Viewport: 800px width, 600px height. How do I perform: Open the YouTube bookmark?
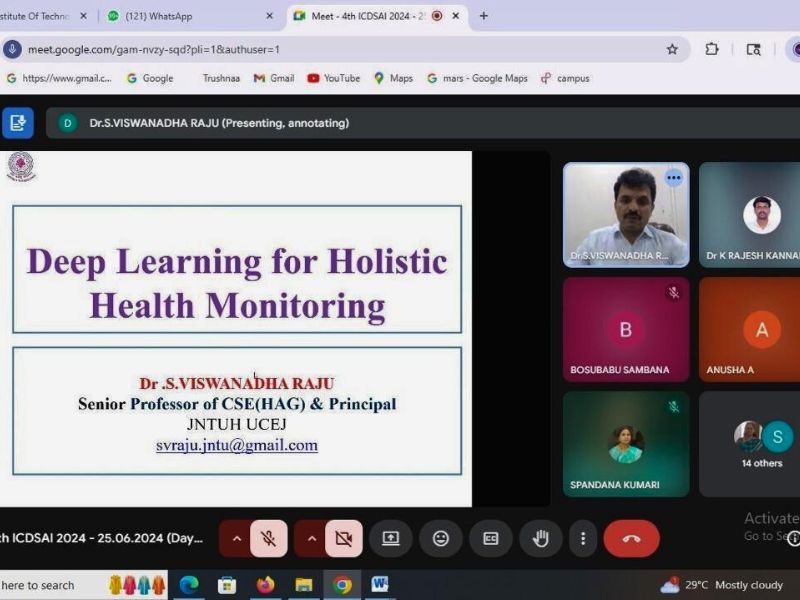click(333, 78)
